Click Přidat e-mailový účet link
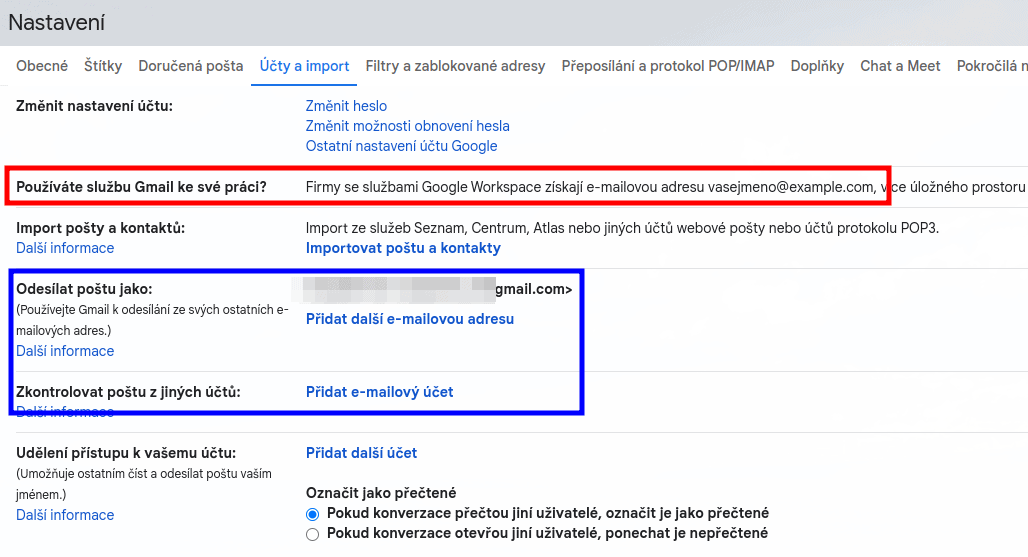This screenshot has height=557, width=1028. click(x=380, y=392)
